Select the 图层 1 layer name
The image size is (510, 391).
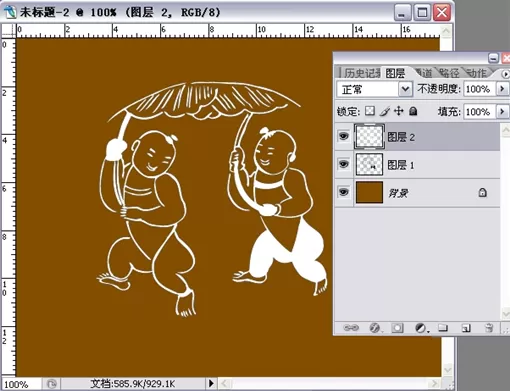(400, 165)
